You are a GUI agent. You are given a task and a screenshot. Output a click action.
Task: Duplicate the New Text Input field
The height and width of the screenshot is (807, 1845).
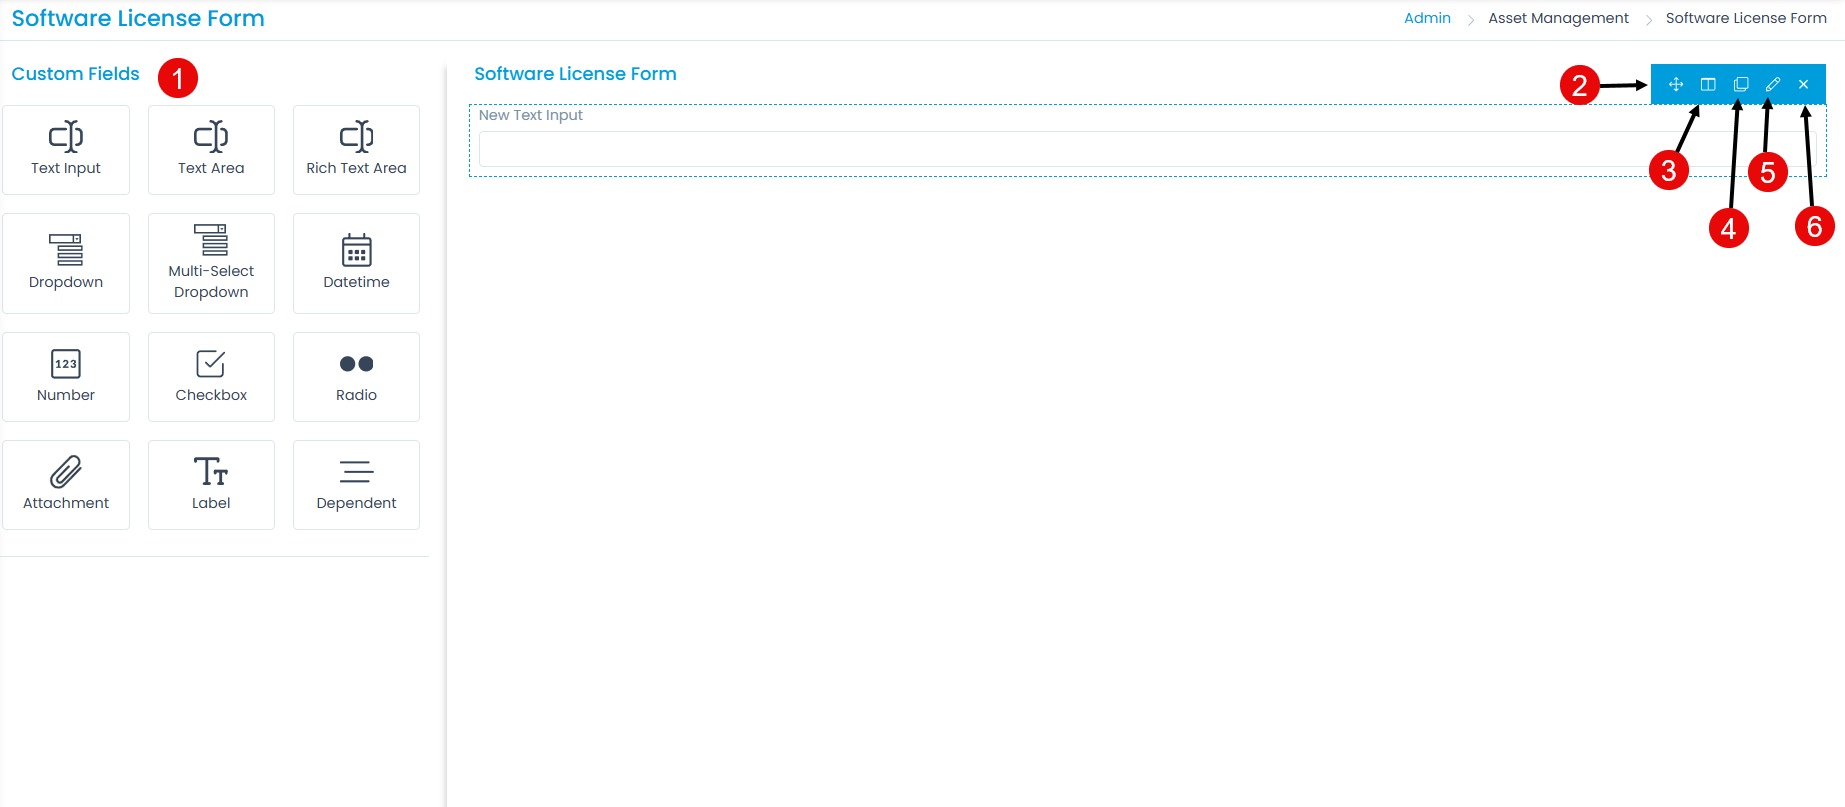(x=1741, y=85)
